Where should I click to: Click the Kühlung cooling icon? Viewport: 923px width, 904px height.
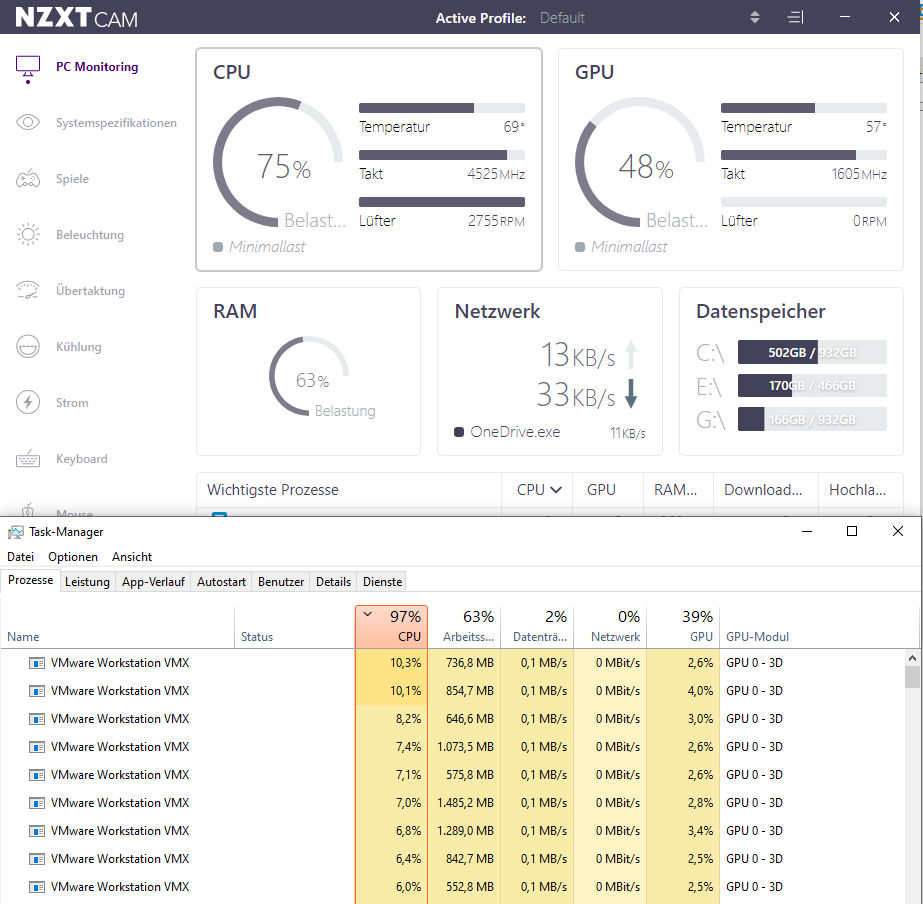[28, 346]
